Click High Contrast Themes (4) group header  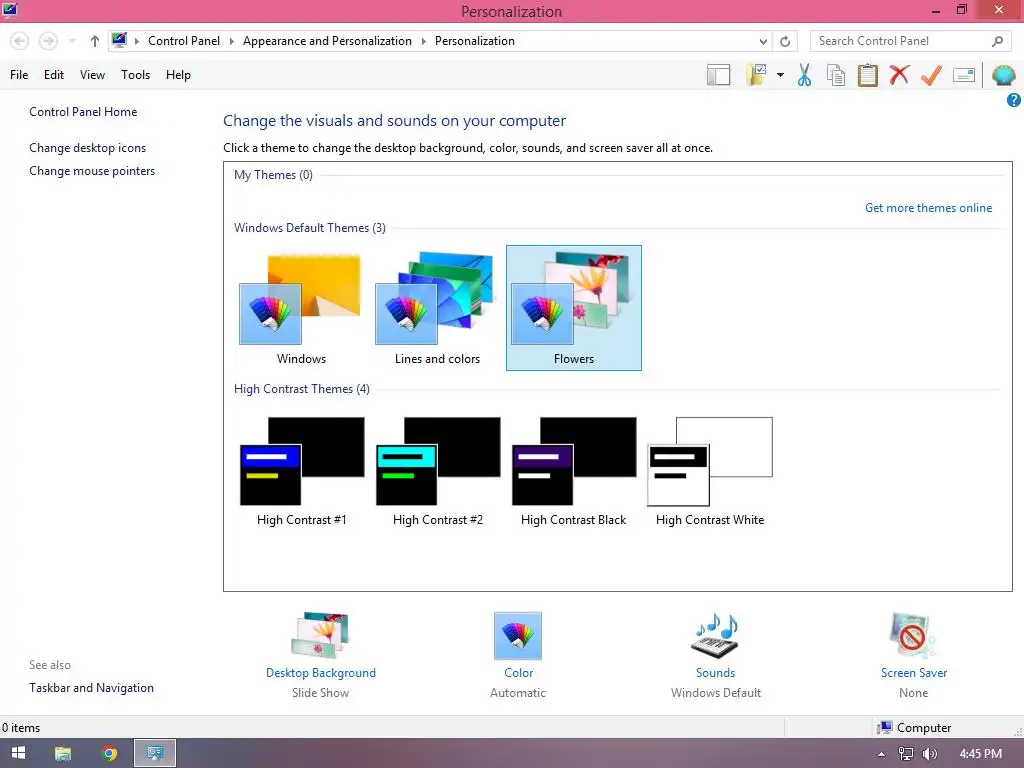click(302, 389)
